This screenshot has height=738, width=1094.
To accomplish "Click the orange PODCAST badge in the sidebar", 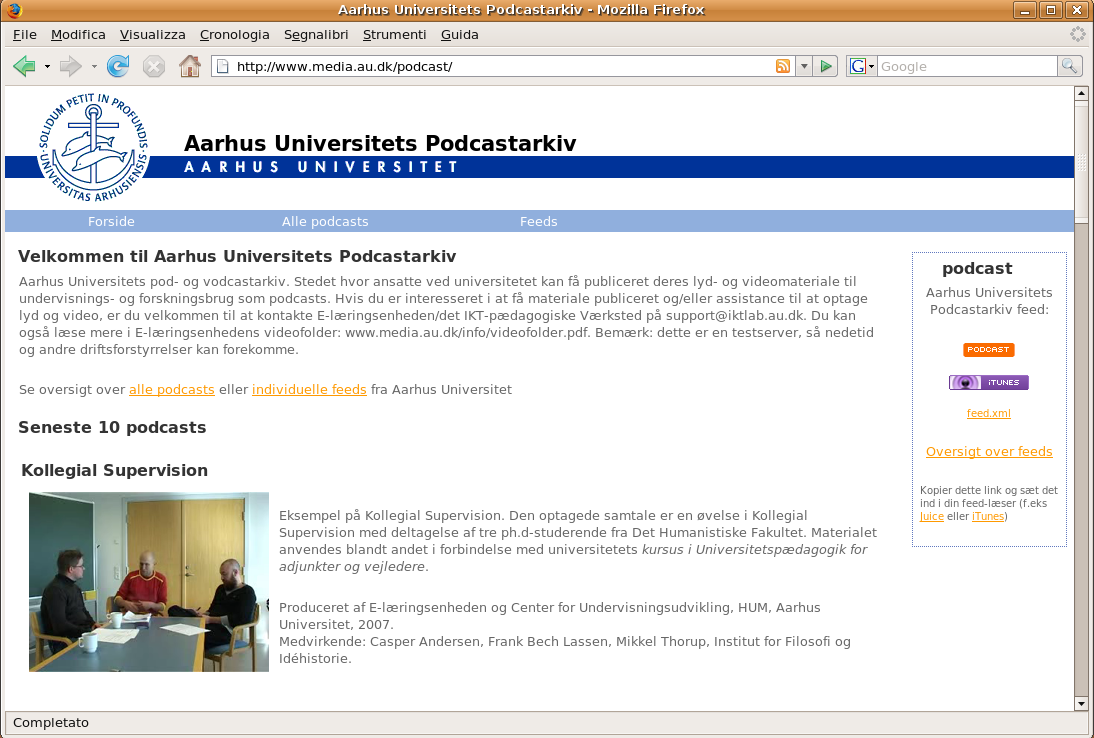I will click(988, 350).
